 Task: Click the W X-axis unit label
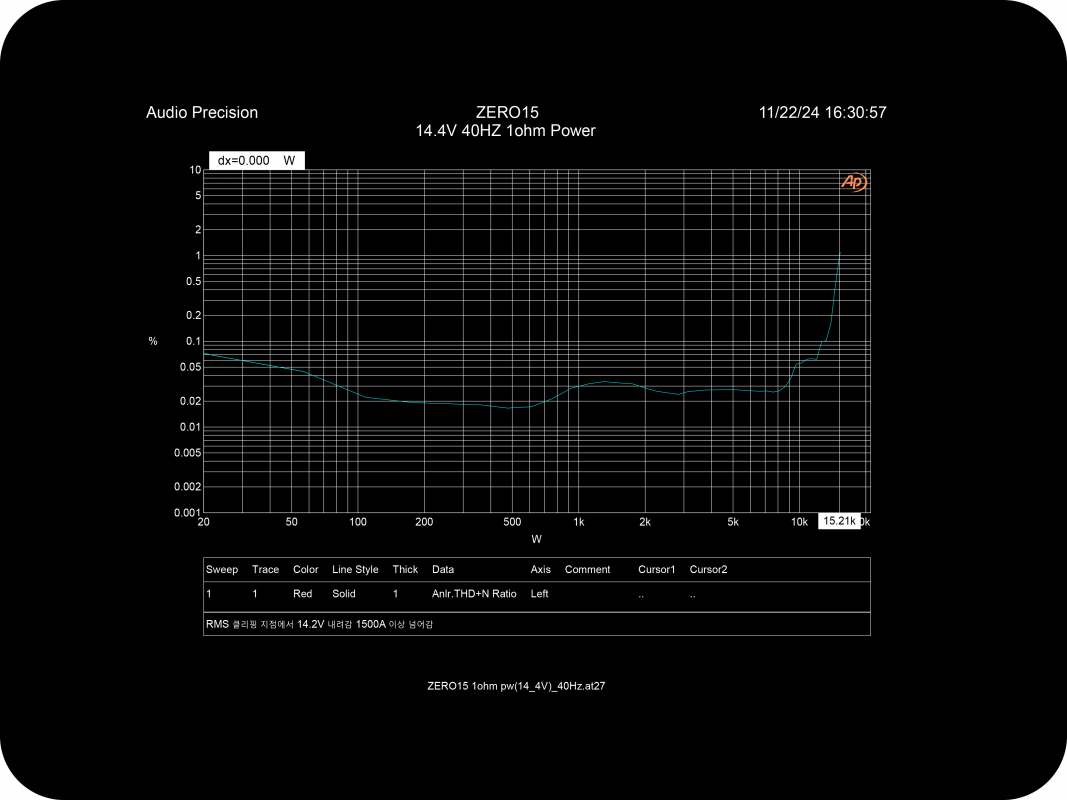536,539
